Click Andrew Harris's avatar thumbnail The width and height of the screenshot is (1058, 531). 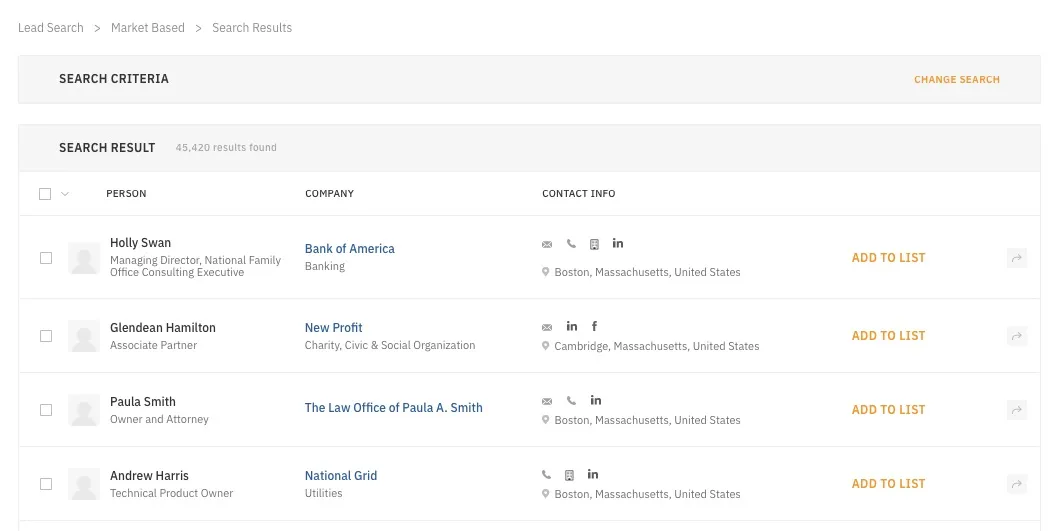click(x=84, y=484)
